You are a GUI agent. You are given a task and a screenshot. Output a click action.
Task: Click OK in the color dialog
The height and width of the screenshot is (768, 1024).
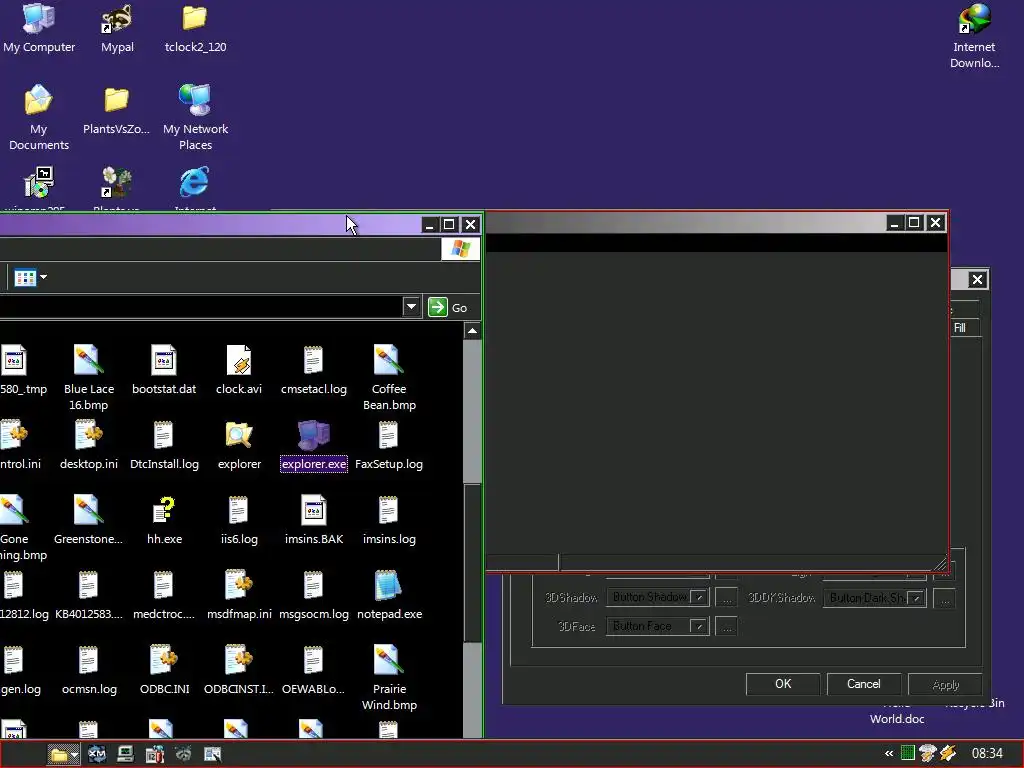[x=782, y=684]
